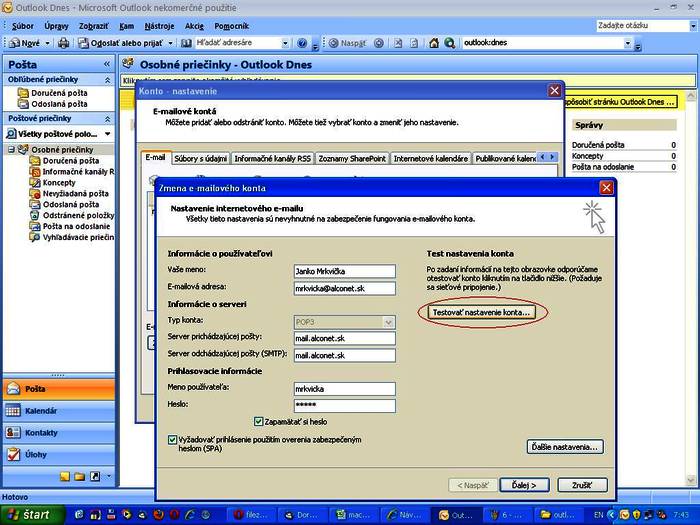Click Ďalšie nastavenia button

(565, 447)
